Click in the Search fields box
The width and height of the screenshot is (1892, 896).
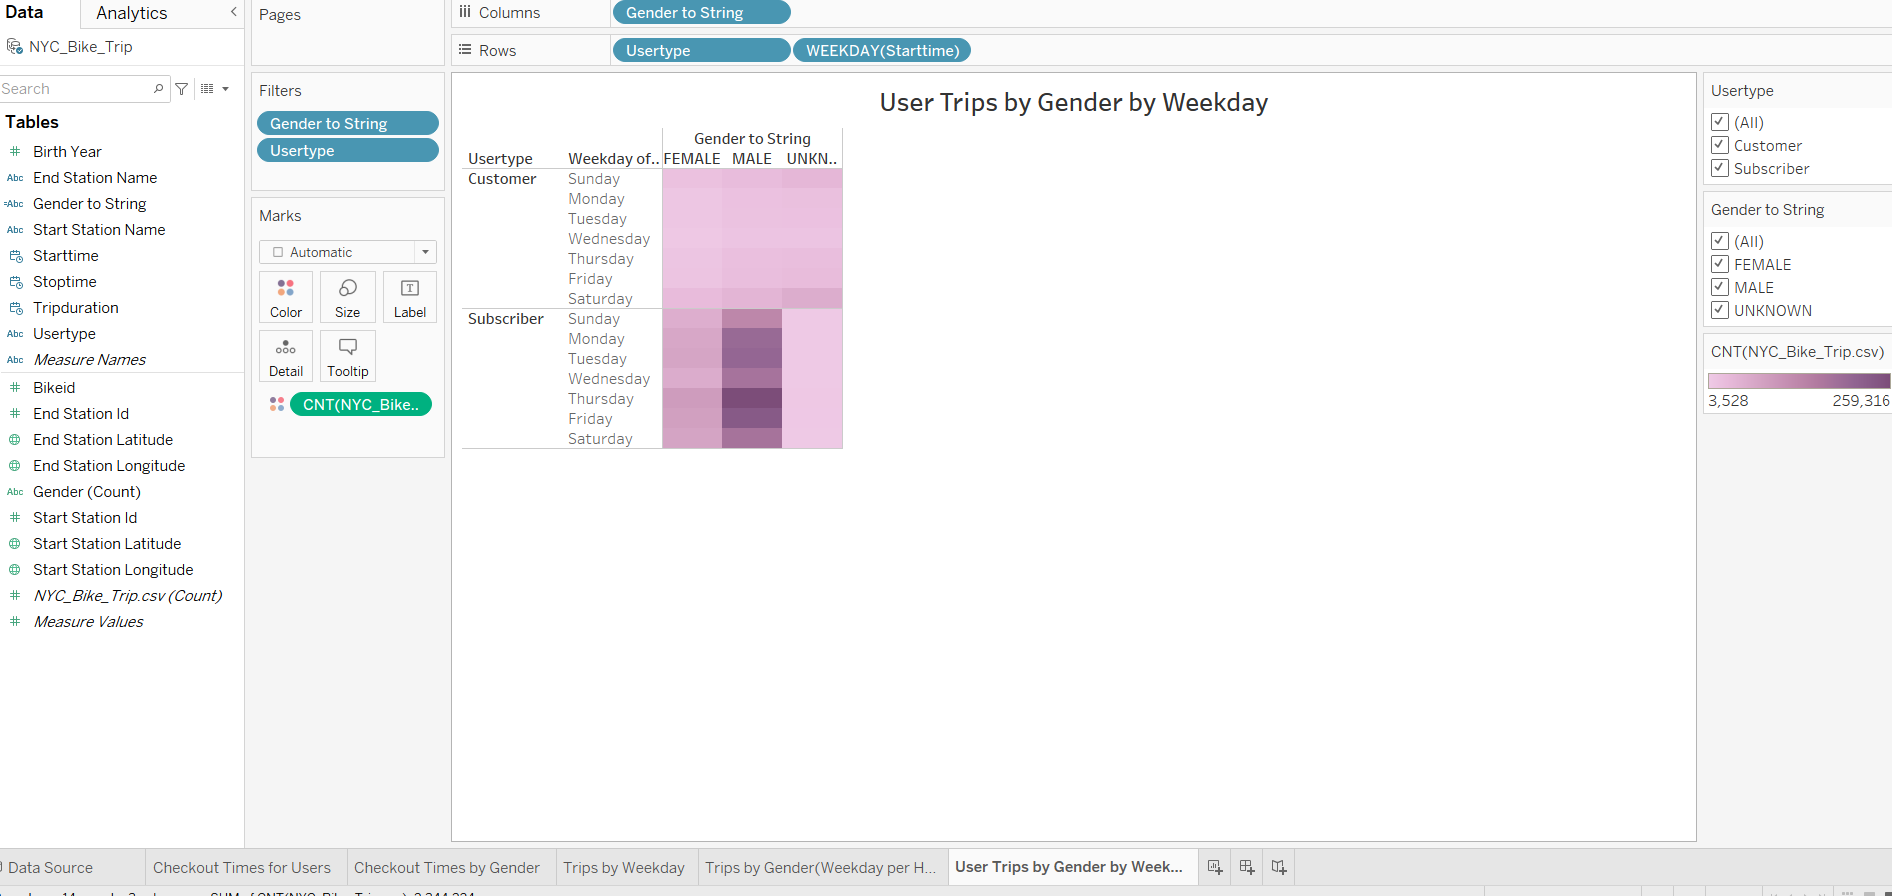coord(75,89)
